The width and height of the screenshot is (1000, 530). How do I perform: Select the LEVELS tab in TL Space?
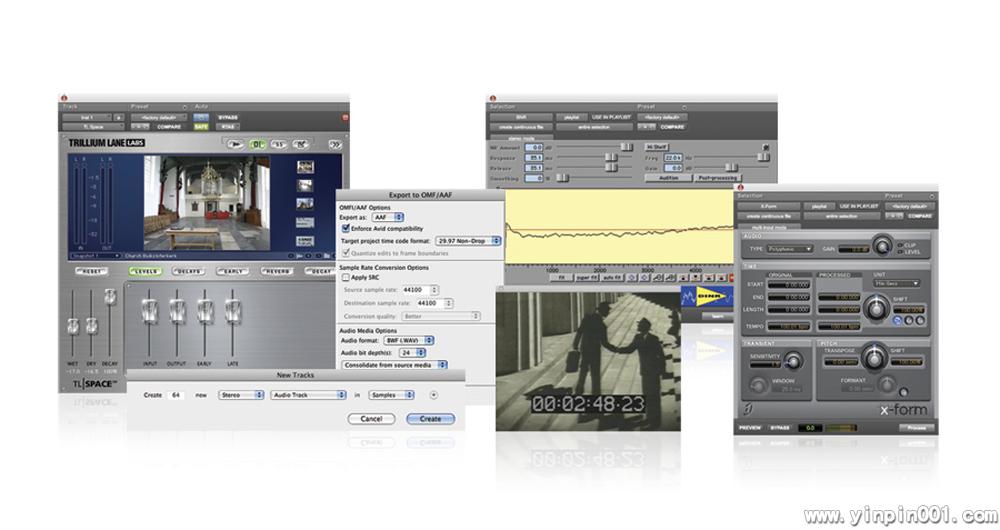click(145, 271)
